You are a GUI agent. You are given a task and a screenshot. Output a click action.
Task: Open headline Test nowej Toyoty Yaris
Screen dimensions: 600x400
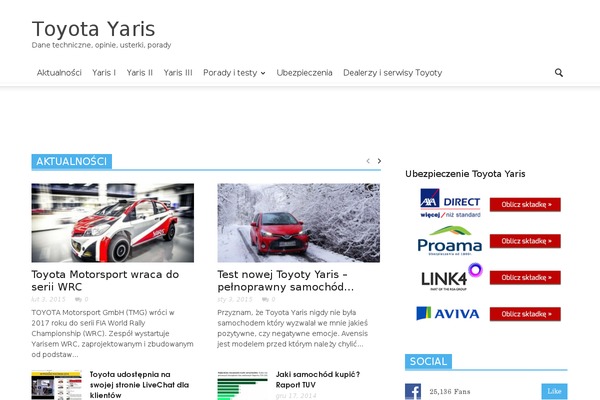tap(285, 281)
